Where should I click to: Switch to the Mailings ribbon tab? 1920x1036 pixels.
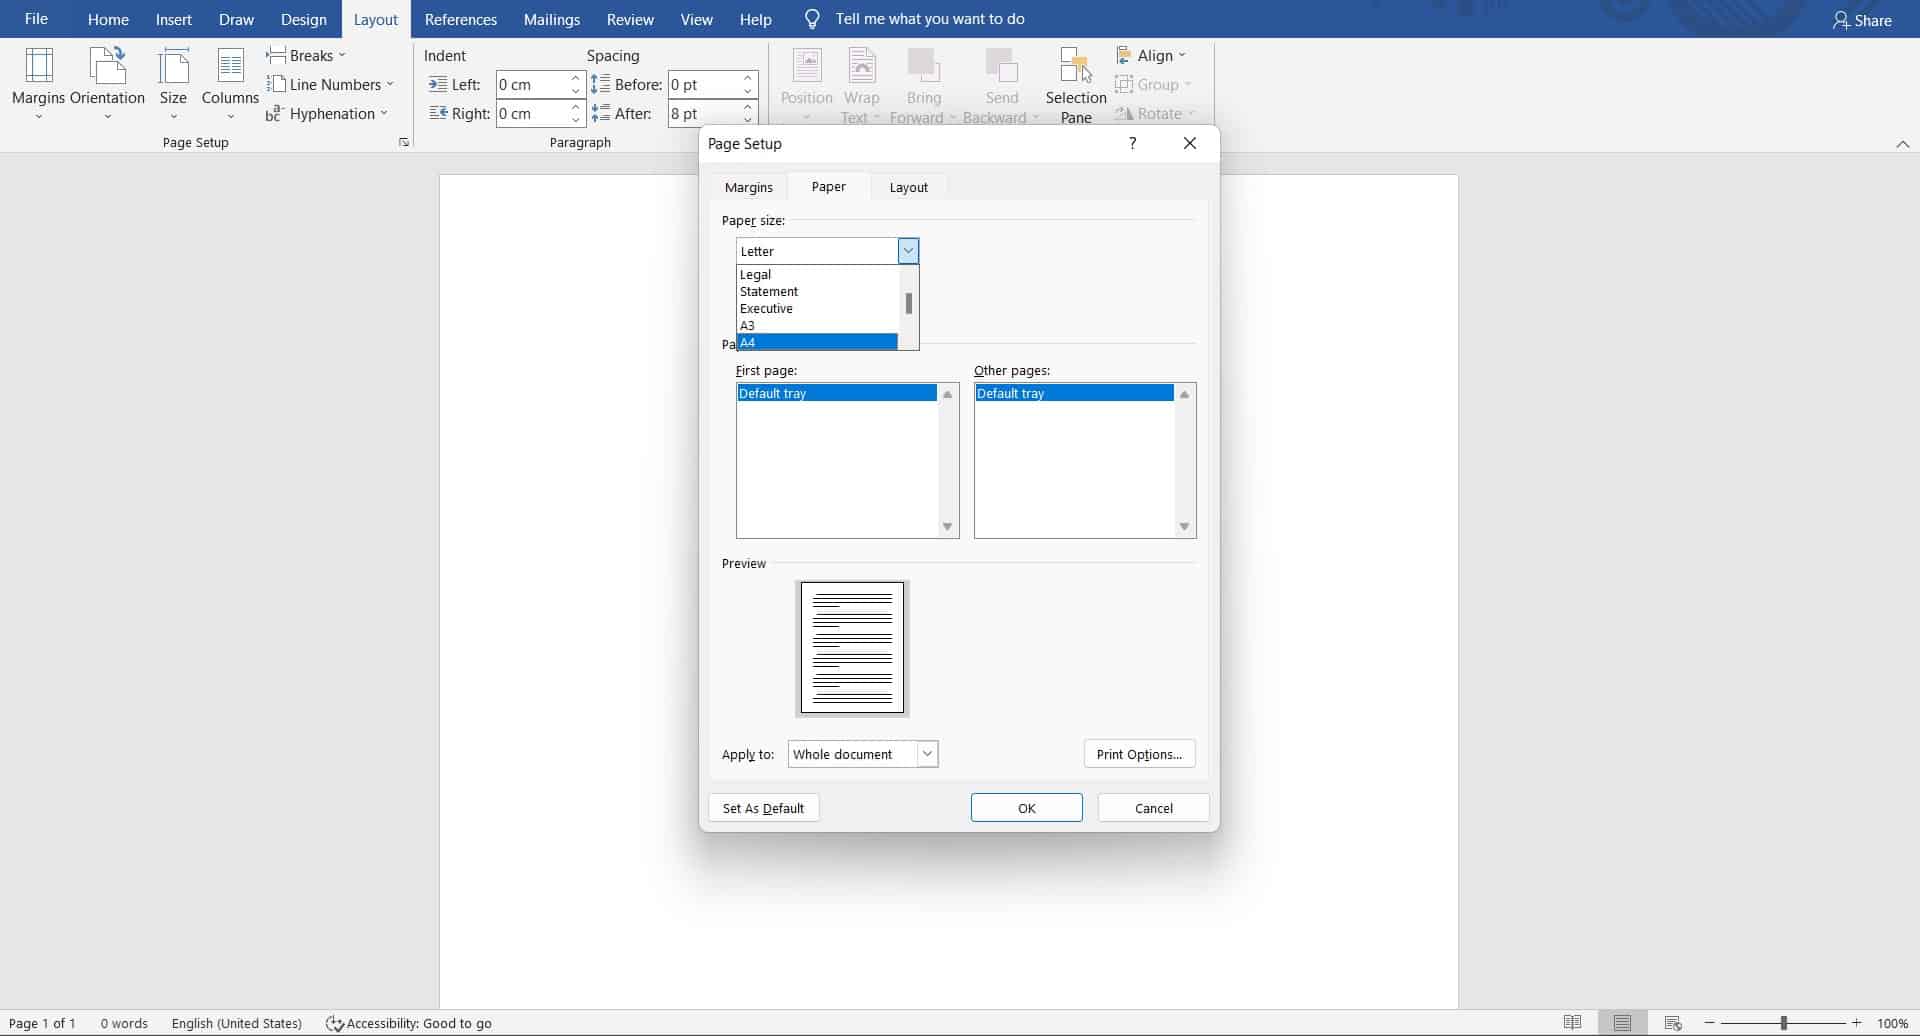coord(552,19)
